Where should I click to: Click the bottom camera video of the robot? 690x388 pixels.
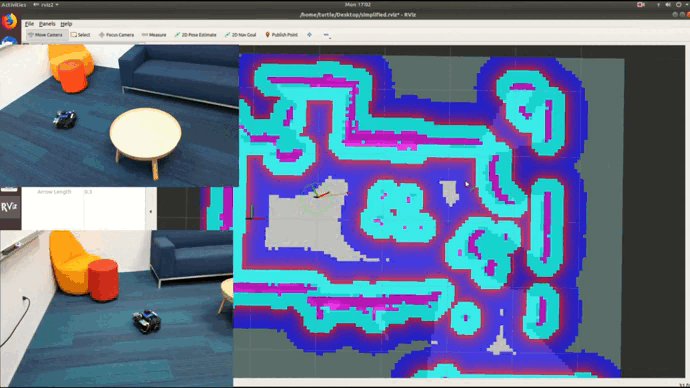(117, 308)
